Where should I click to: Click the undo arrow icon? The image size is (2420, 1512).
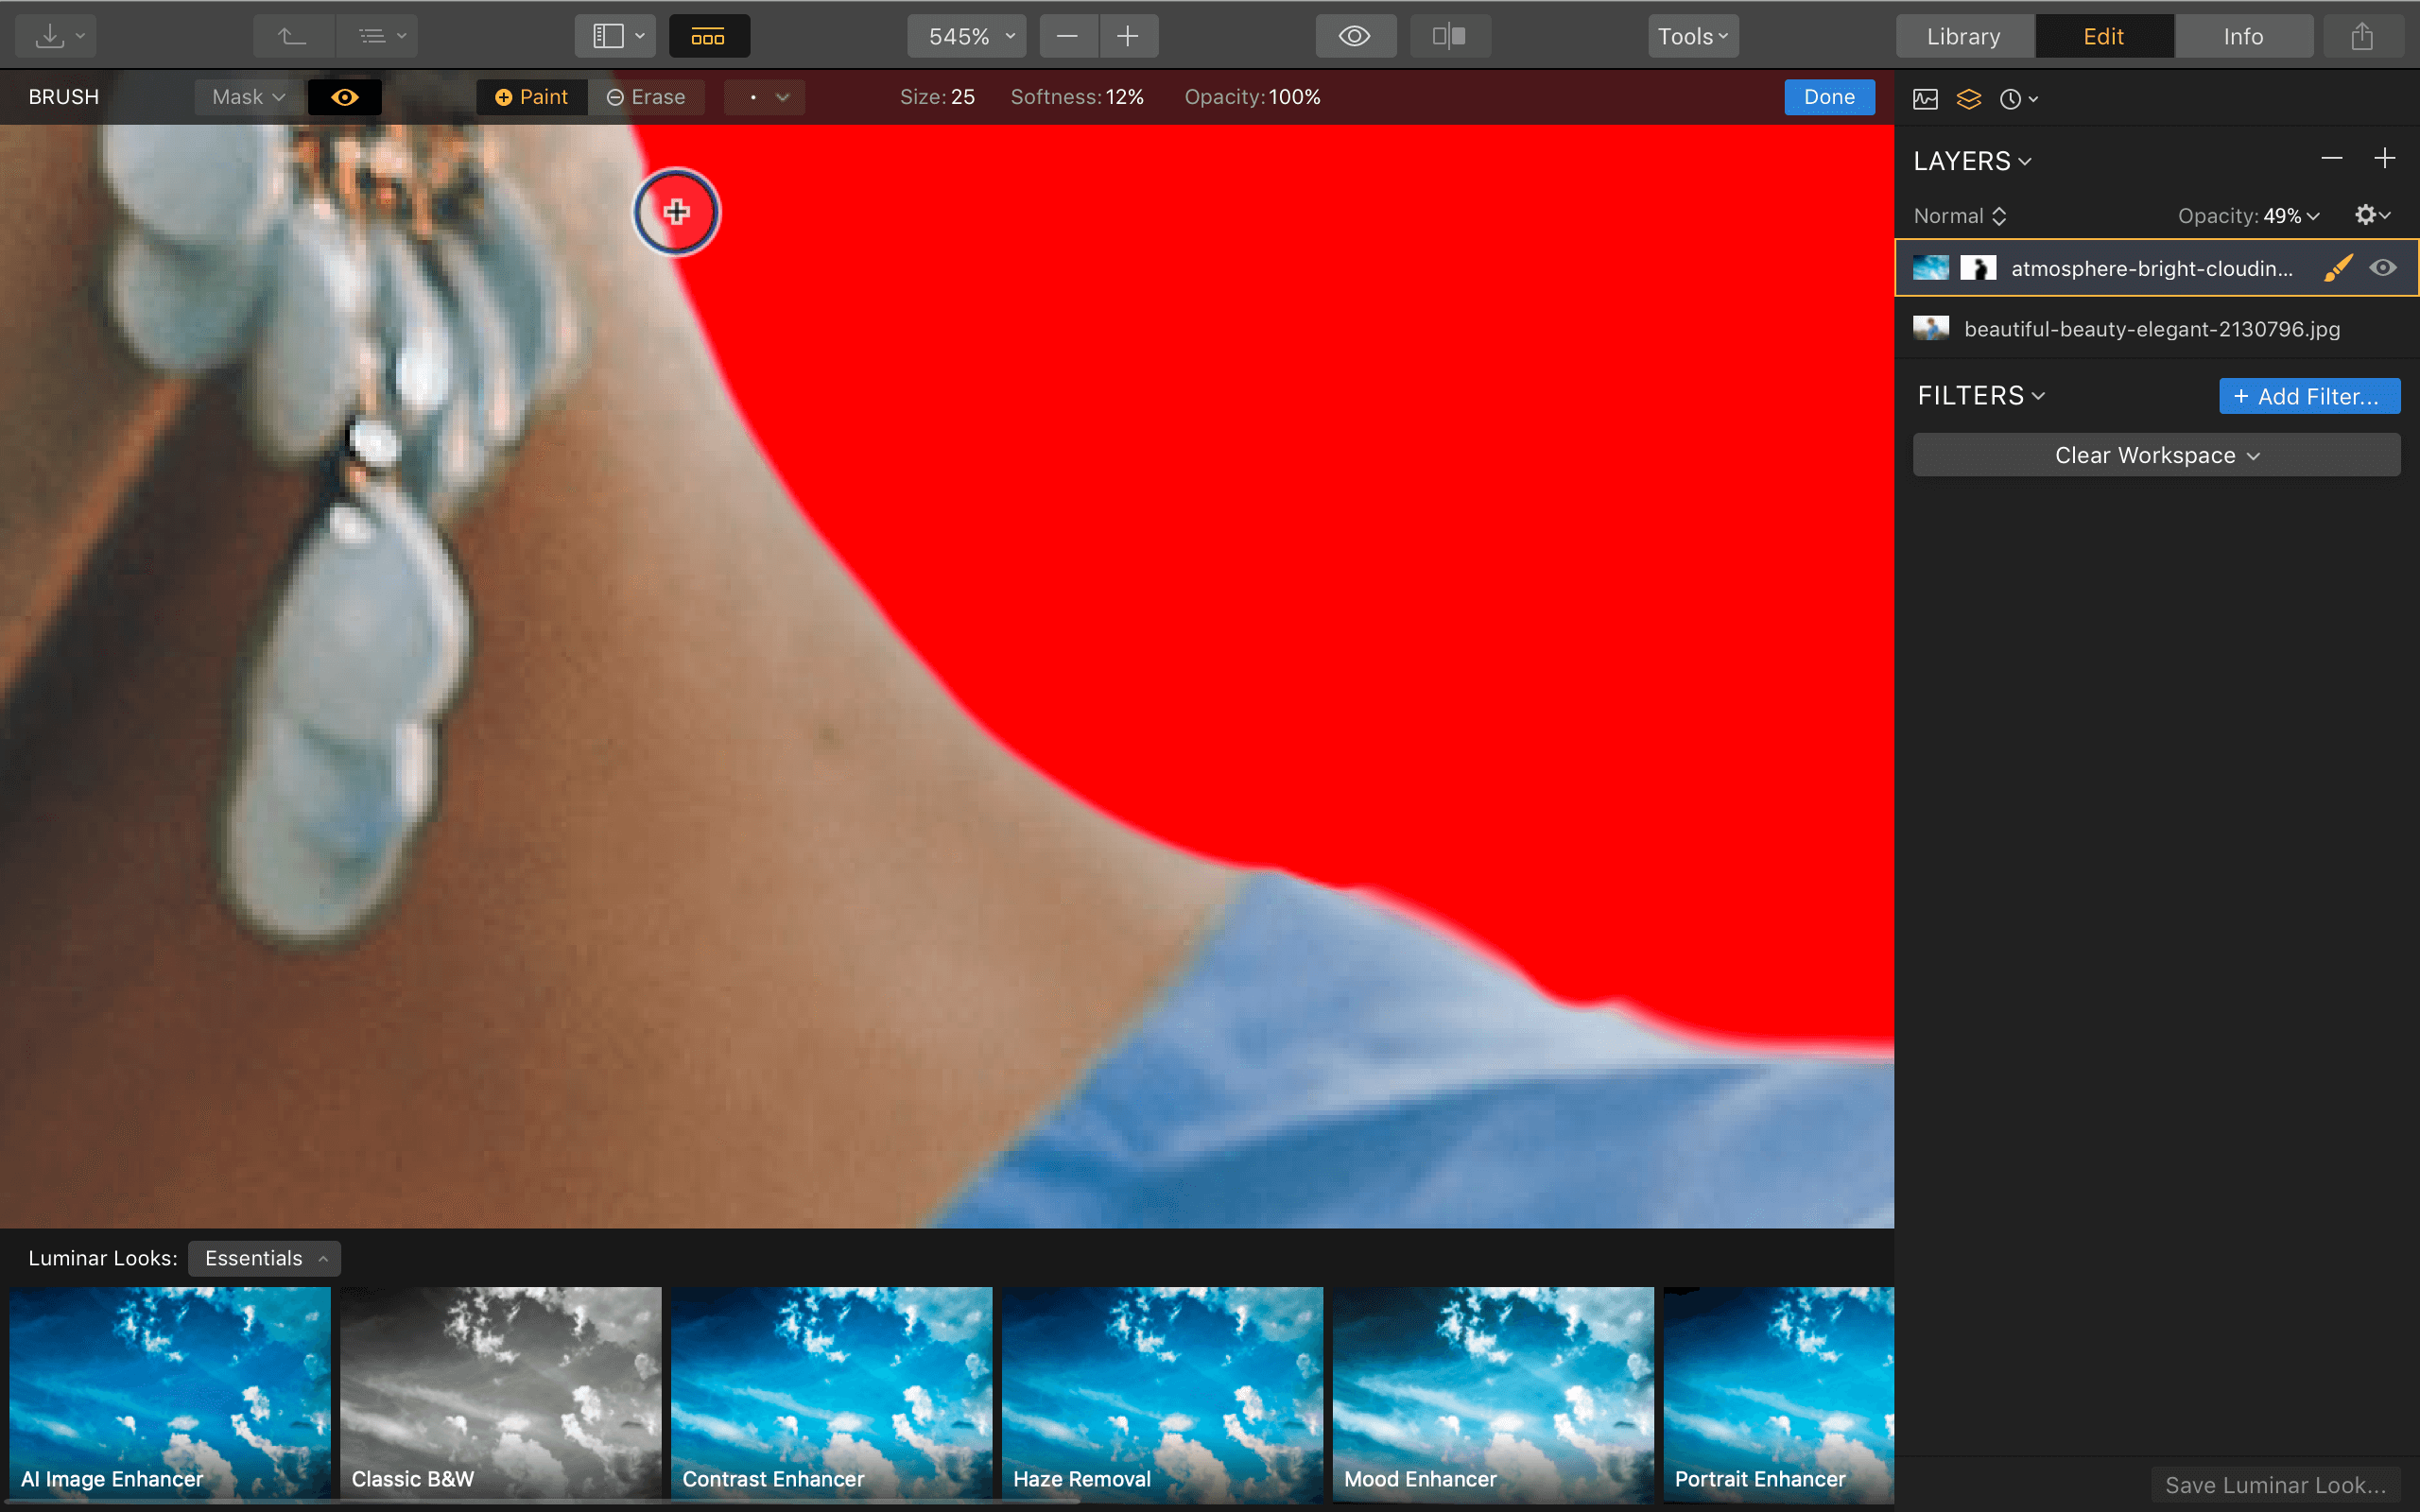pos(292,35)
